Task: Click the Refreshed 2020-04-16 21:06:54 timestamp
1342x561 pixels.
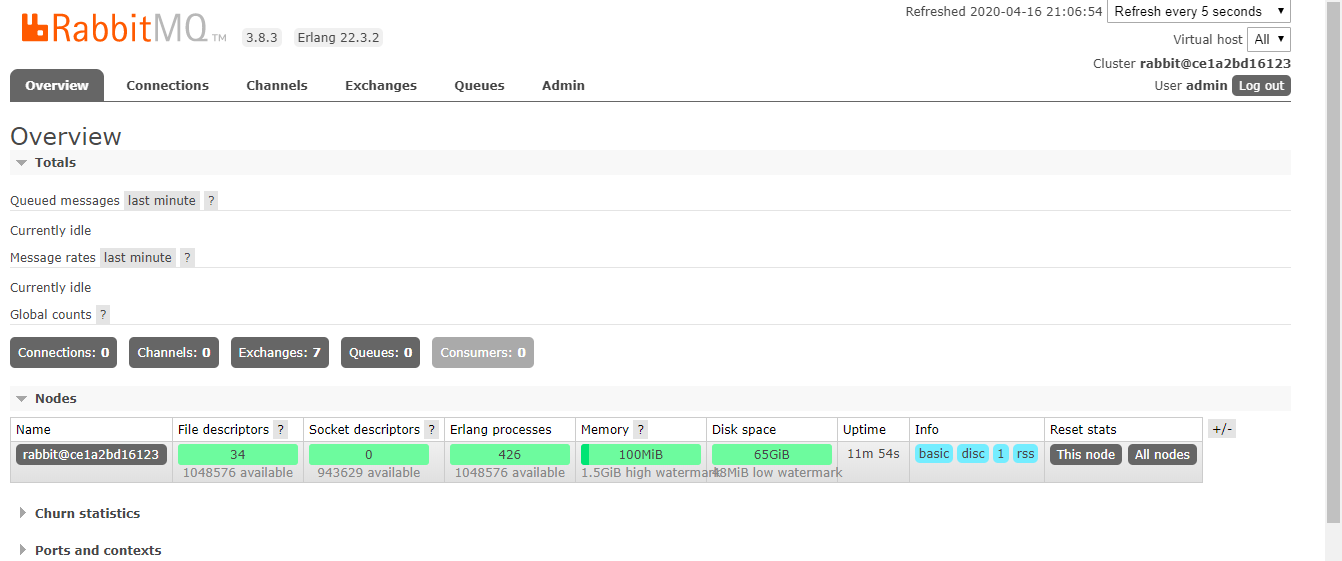Action: [x=1004, y=12]
